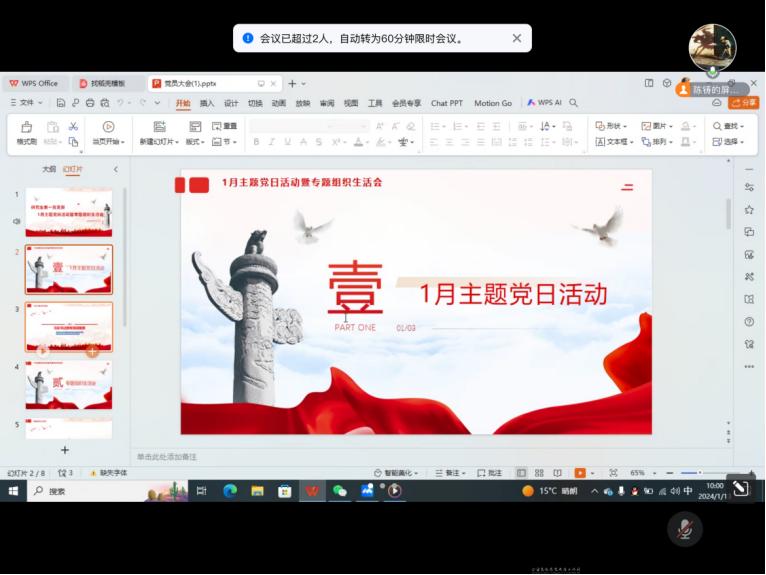Click the Cut scissors icon in ribbon
Screen dimensions: 766x575
pos(73,126)
